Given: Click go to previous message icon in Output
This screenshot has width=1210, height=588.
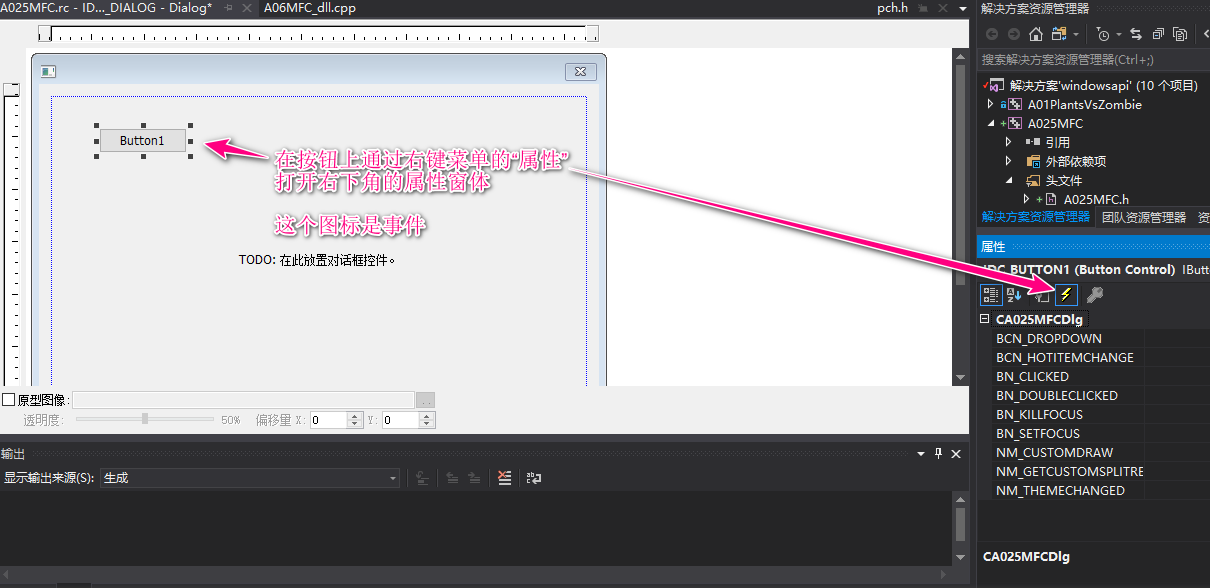Looking at the screenshot, I should click(x=452, y=478).
